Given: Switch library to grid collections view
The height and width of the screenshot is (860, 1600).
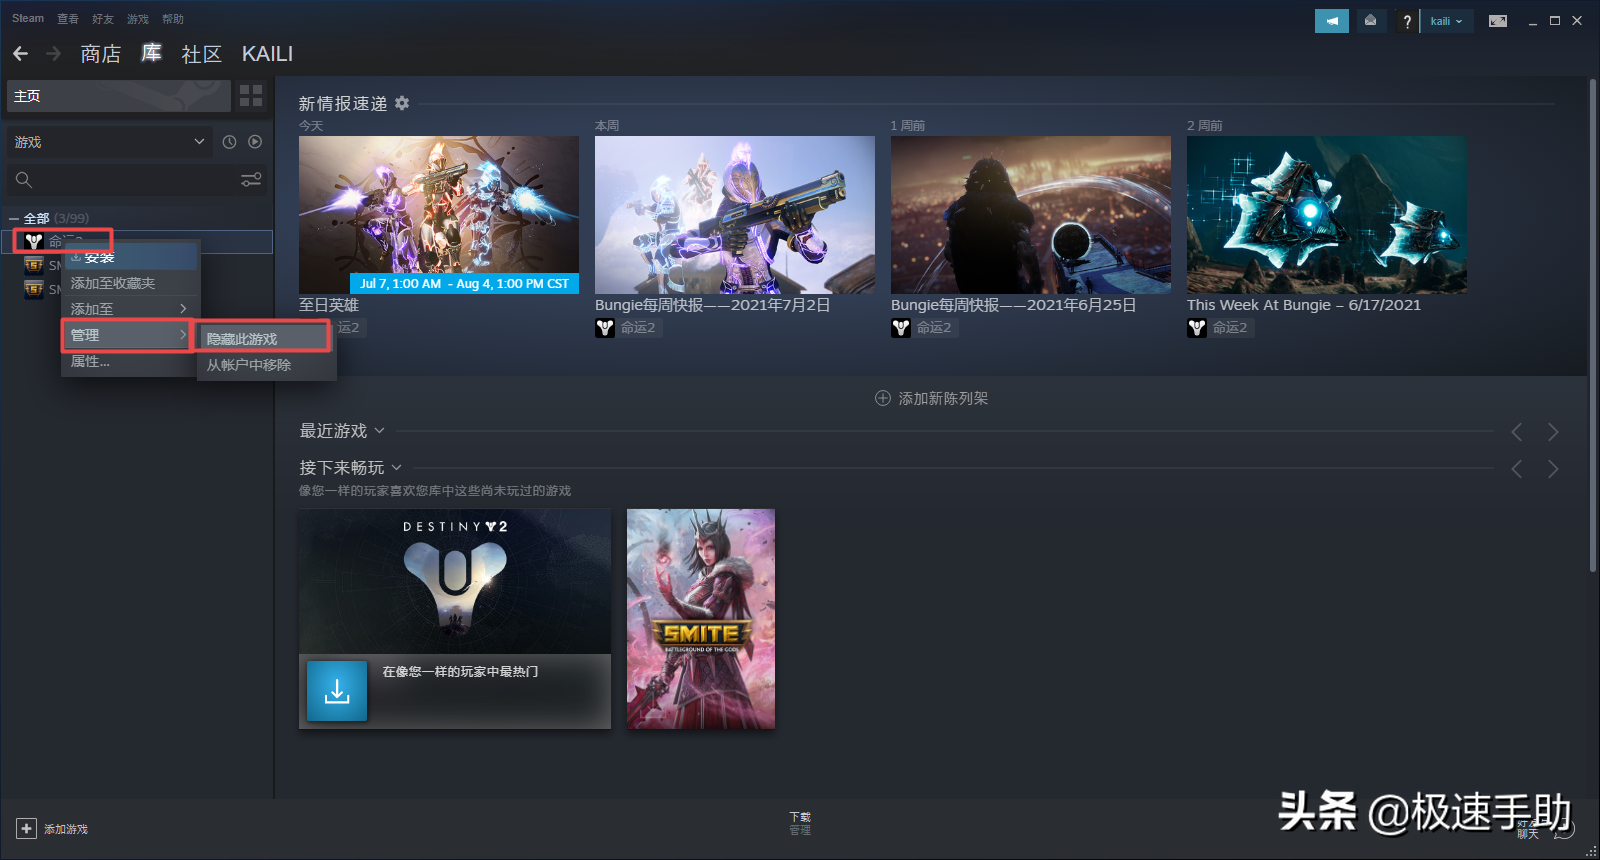Looking at the screenshot, I should 251,95.
